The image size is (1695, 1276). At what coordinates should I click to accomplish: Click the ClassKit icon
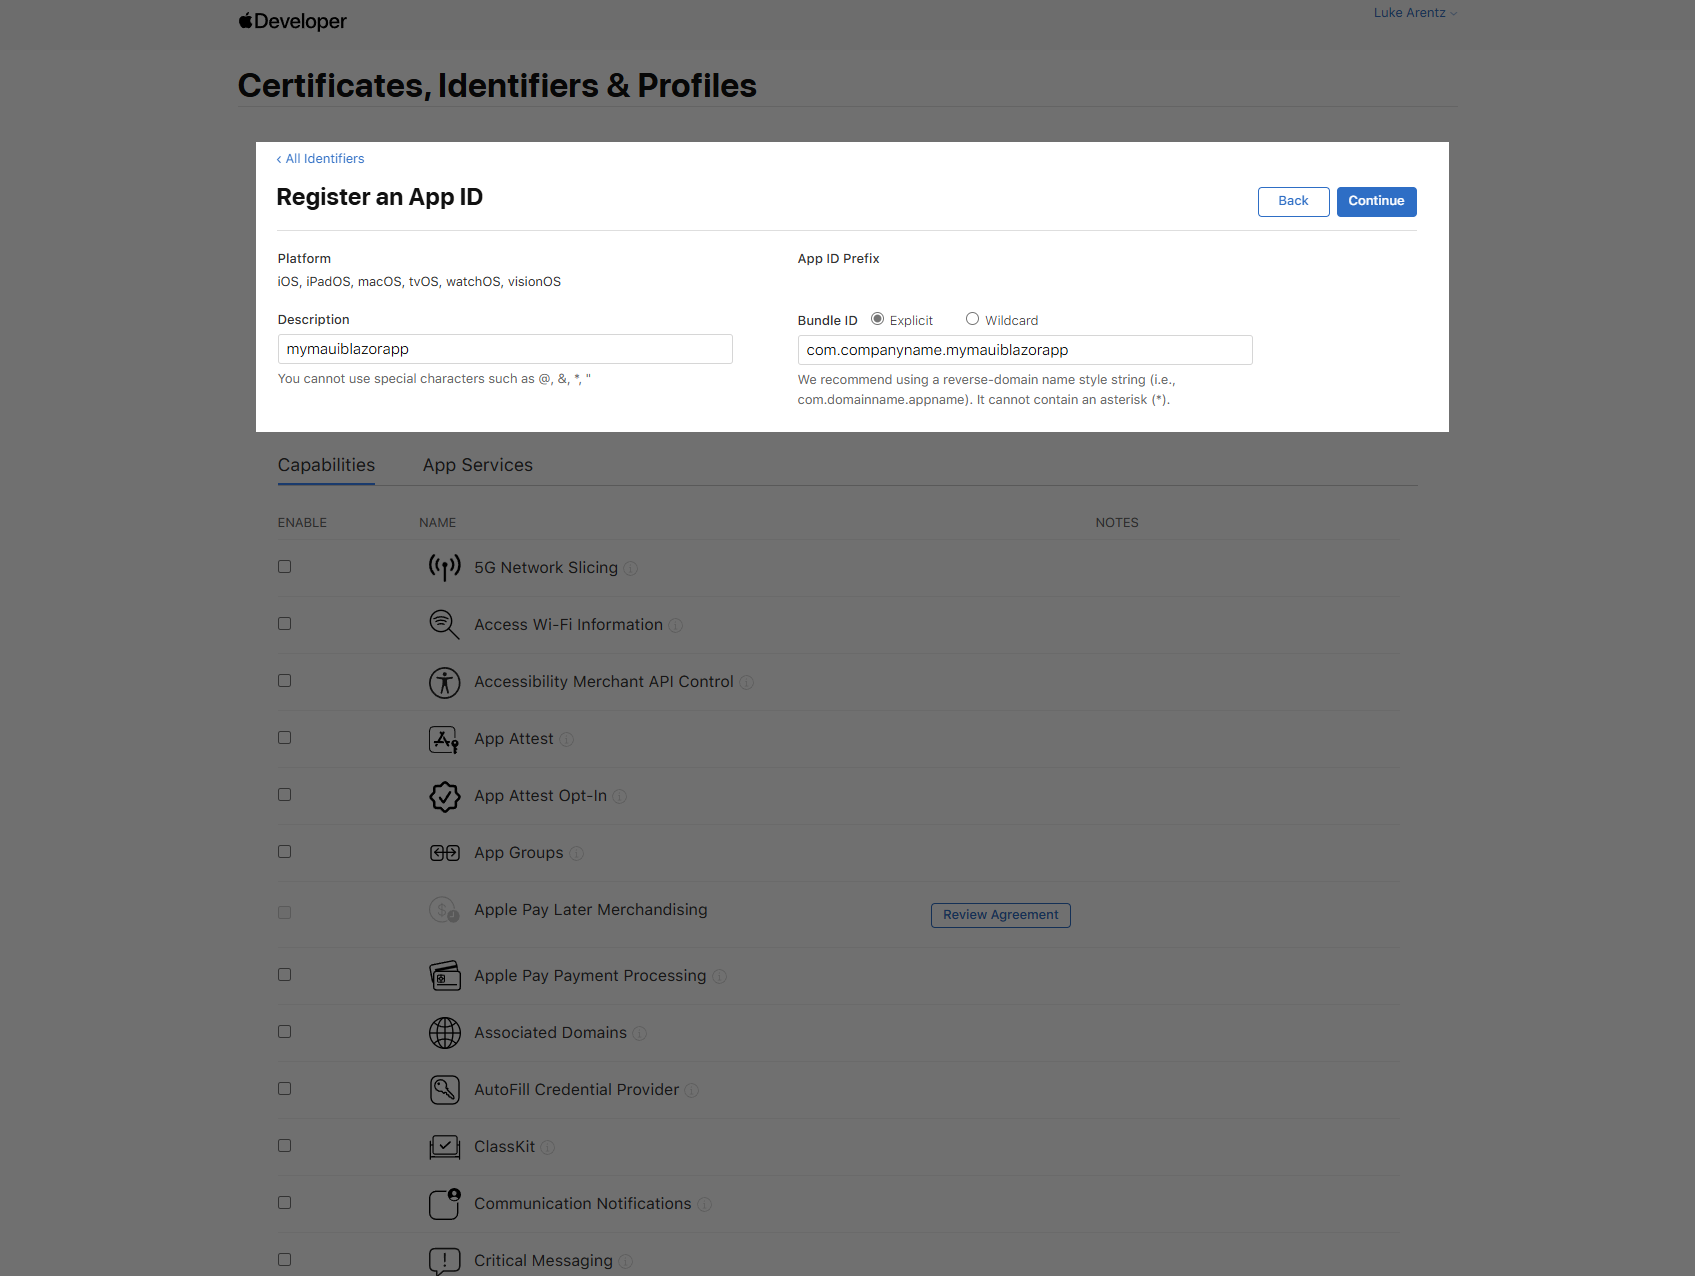point(444,1147)
